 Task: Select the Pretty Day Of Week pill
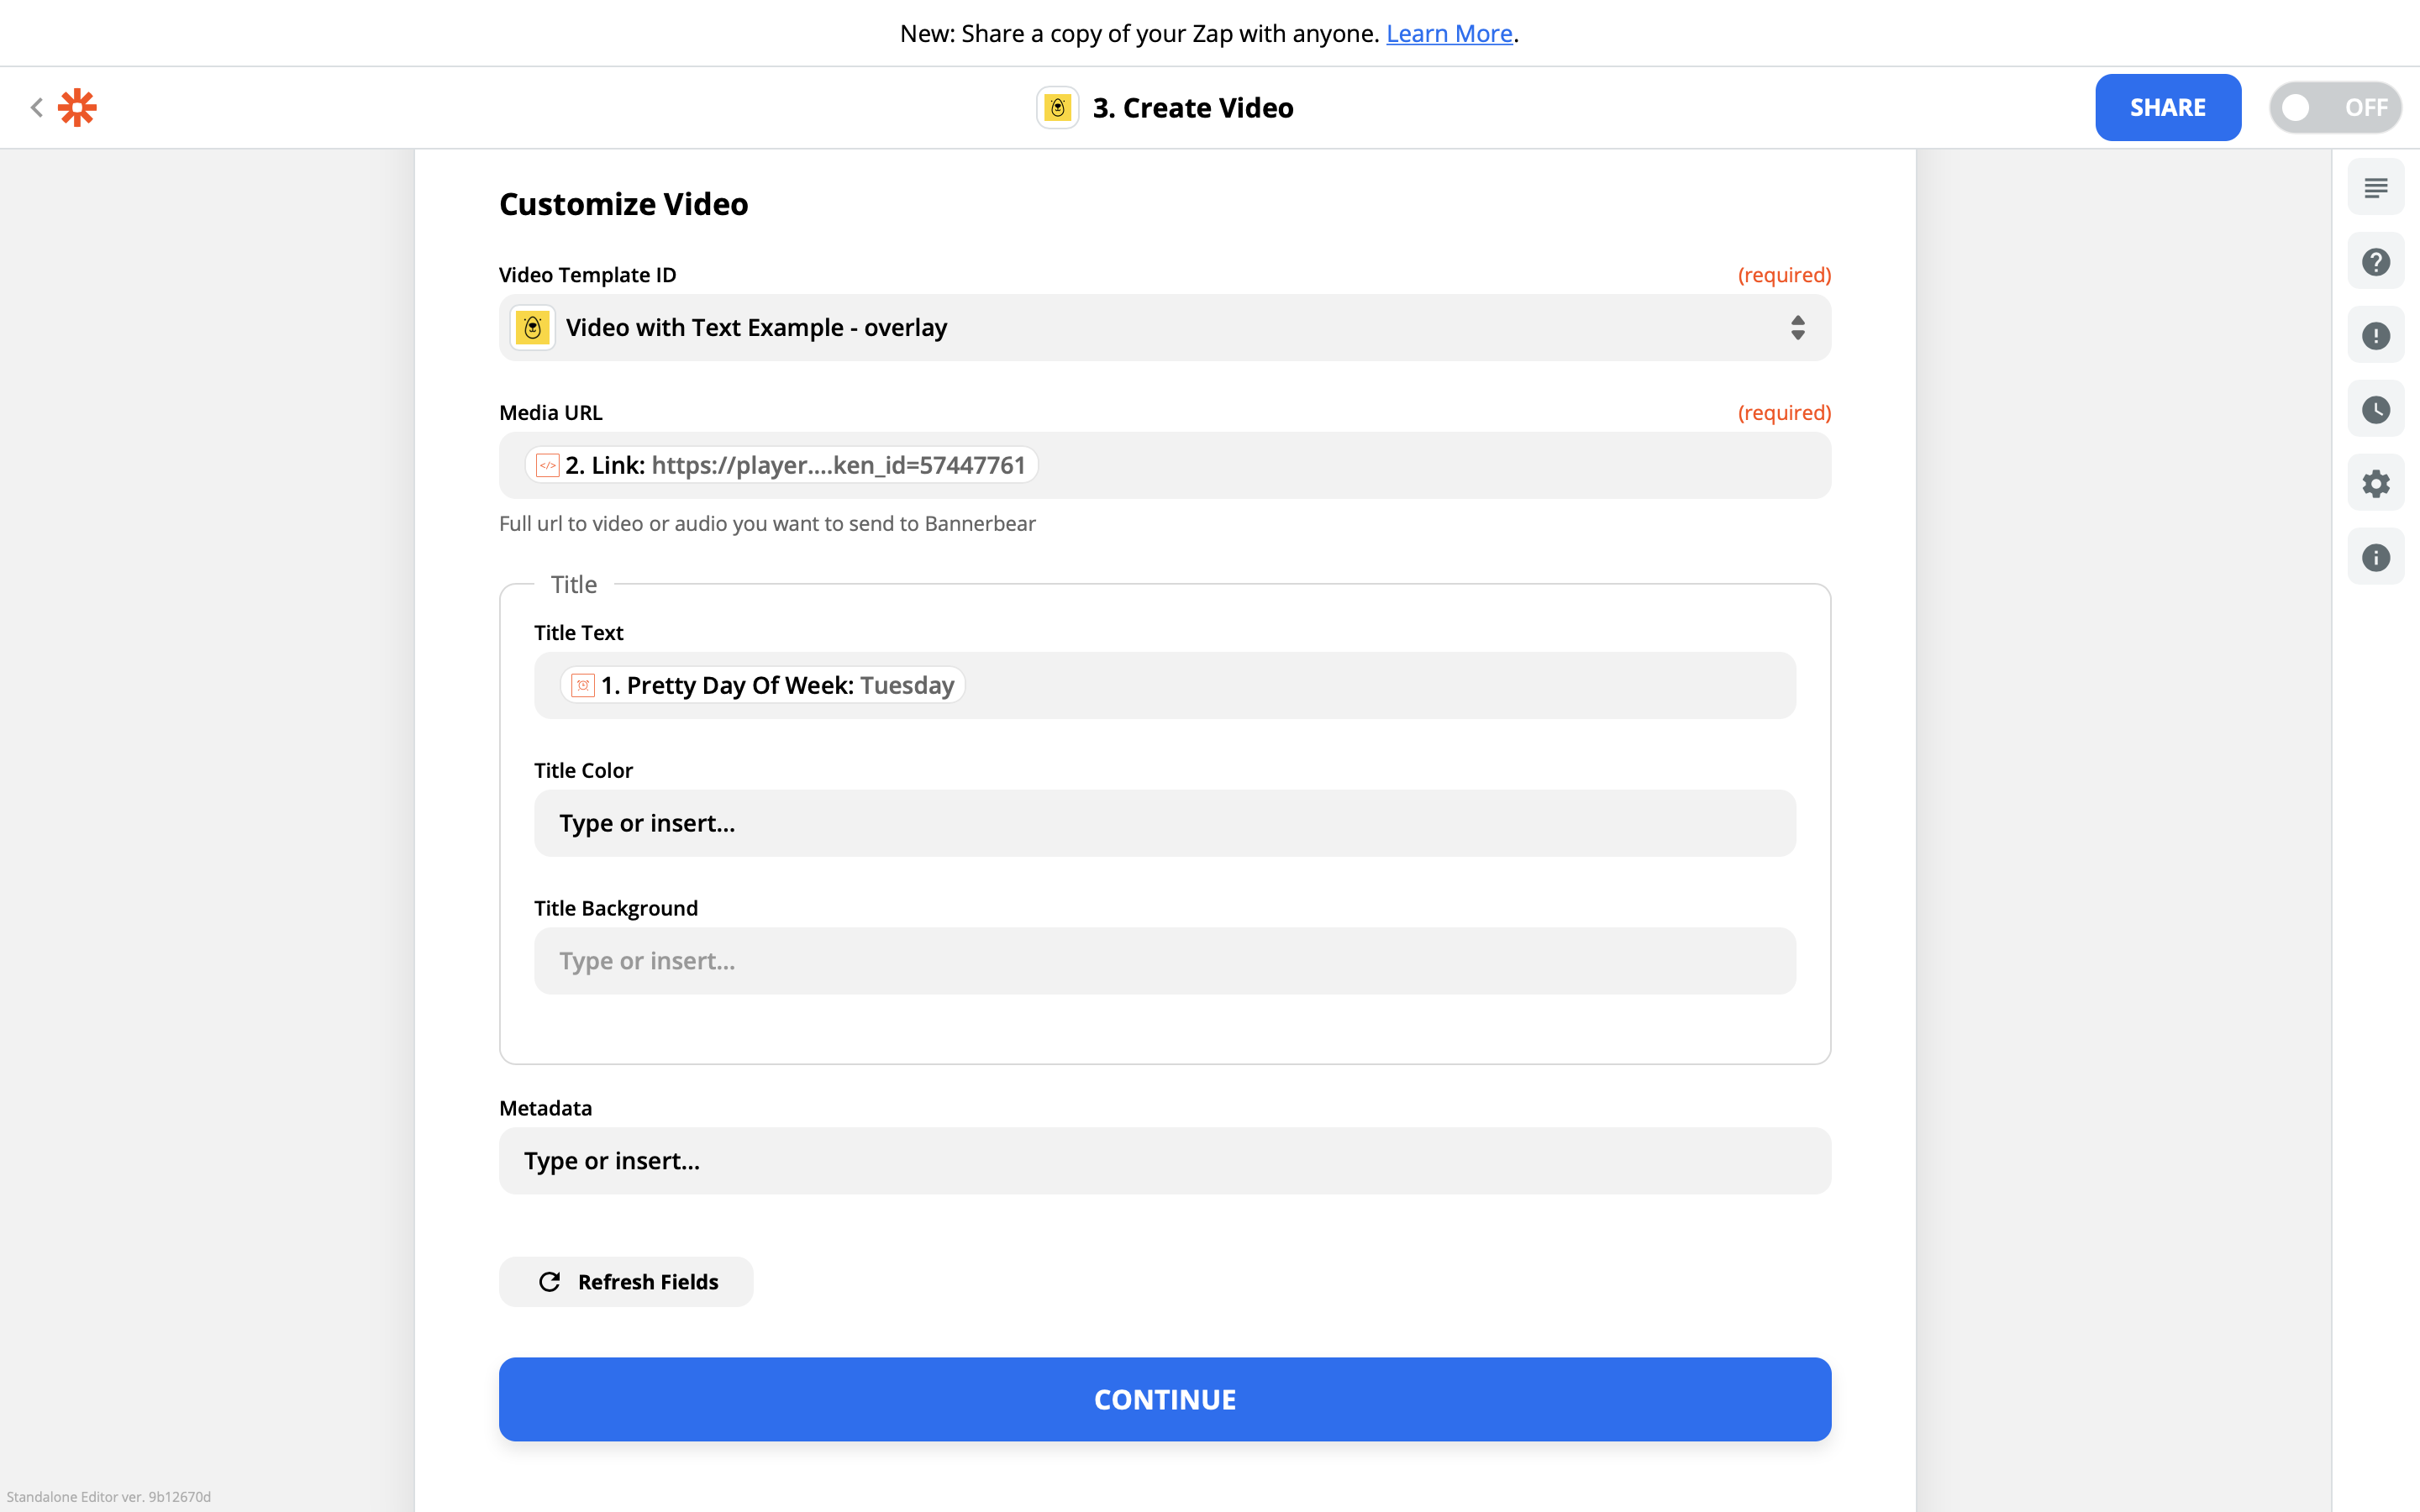[x=763, y=685]
